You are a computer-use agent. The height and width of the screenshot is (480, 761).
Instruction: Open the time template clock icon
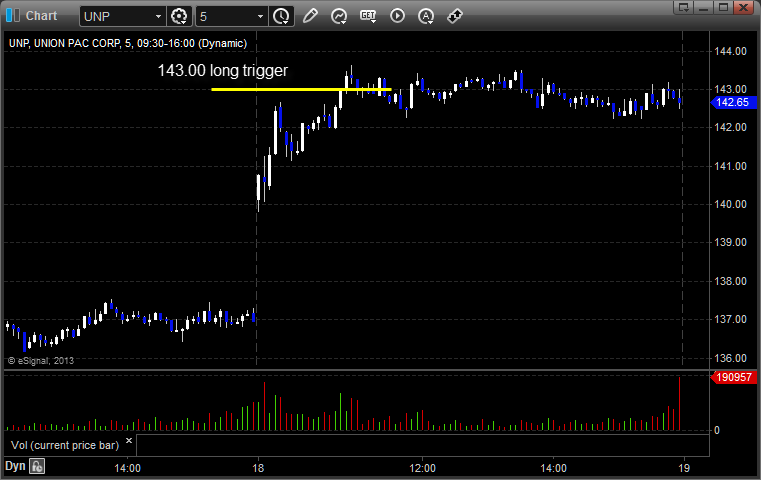coord(281,16)
